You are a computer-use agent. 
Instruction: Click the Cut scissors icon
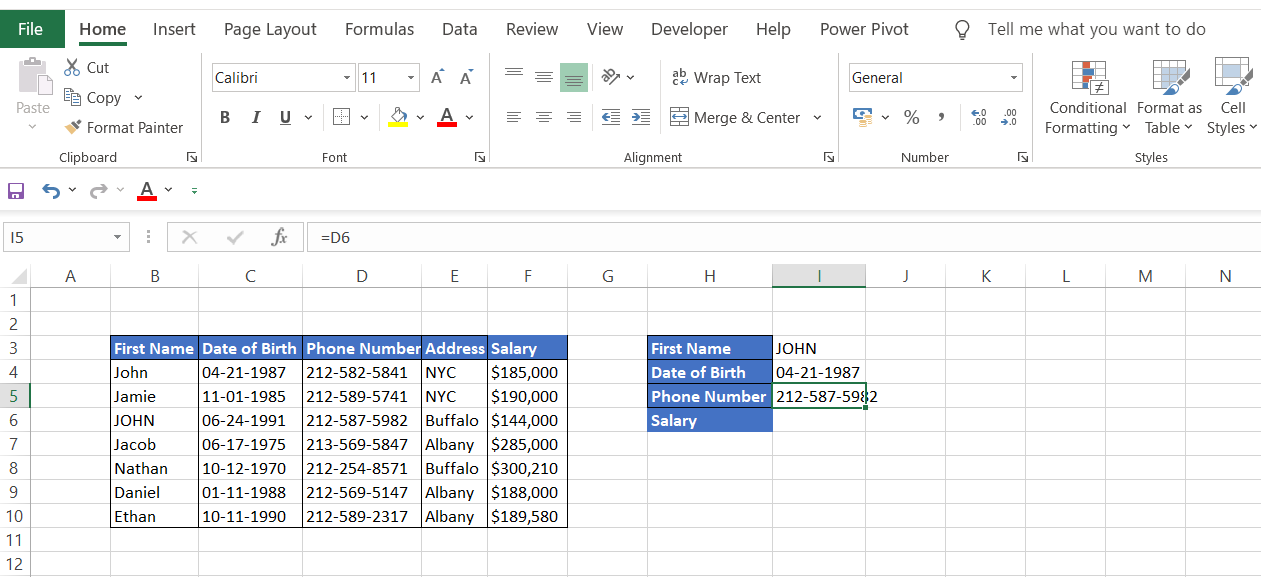point(72,68)
